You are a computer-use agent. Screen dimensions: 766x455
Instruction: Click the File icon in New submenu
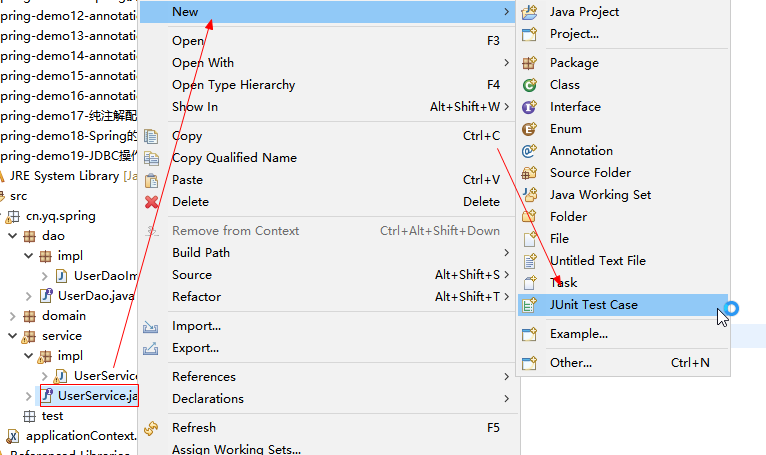click(530, 239)
